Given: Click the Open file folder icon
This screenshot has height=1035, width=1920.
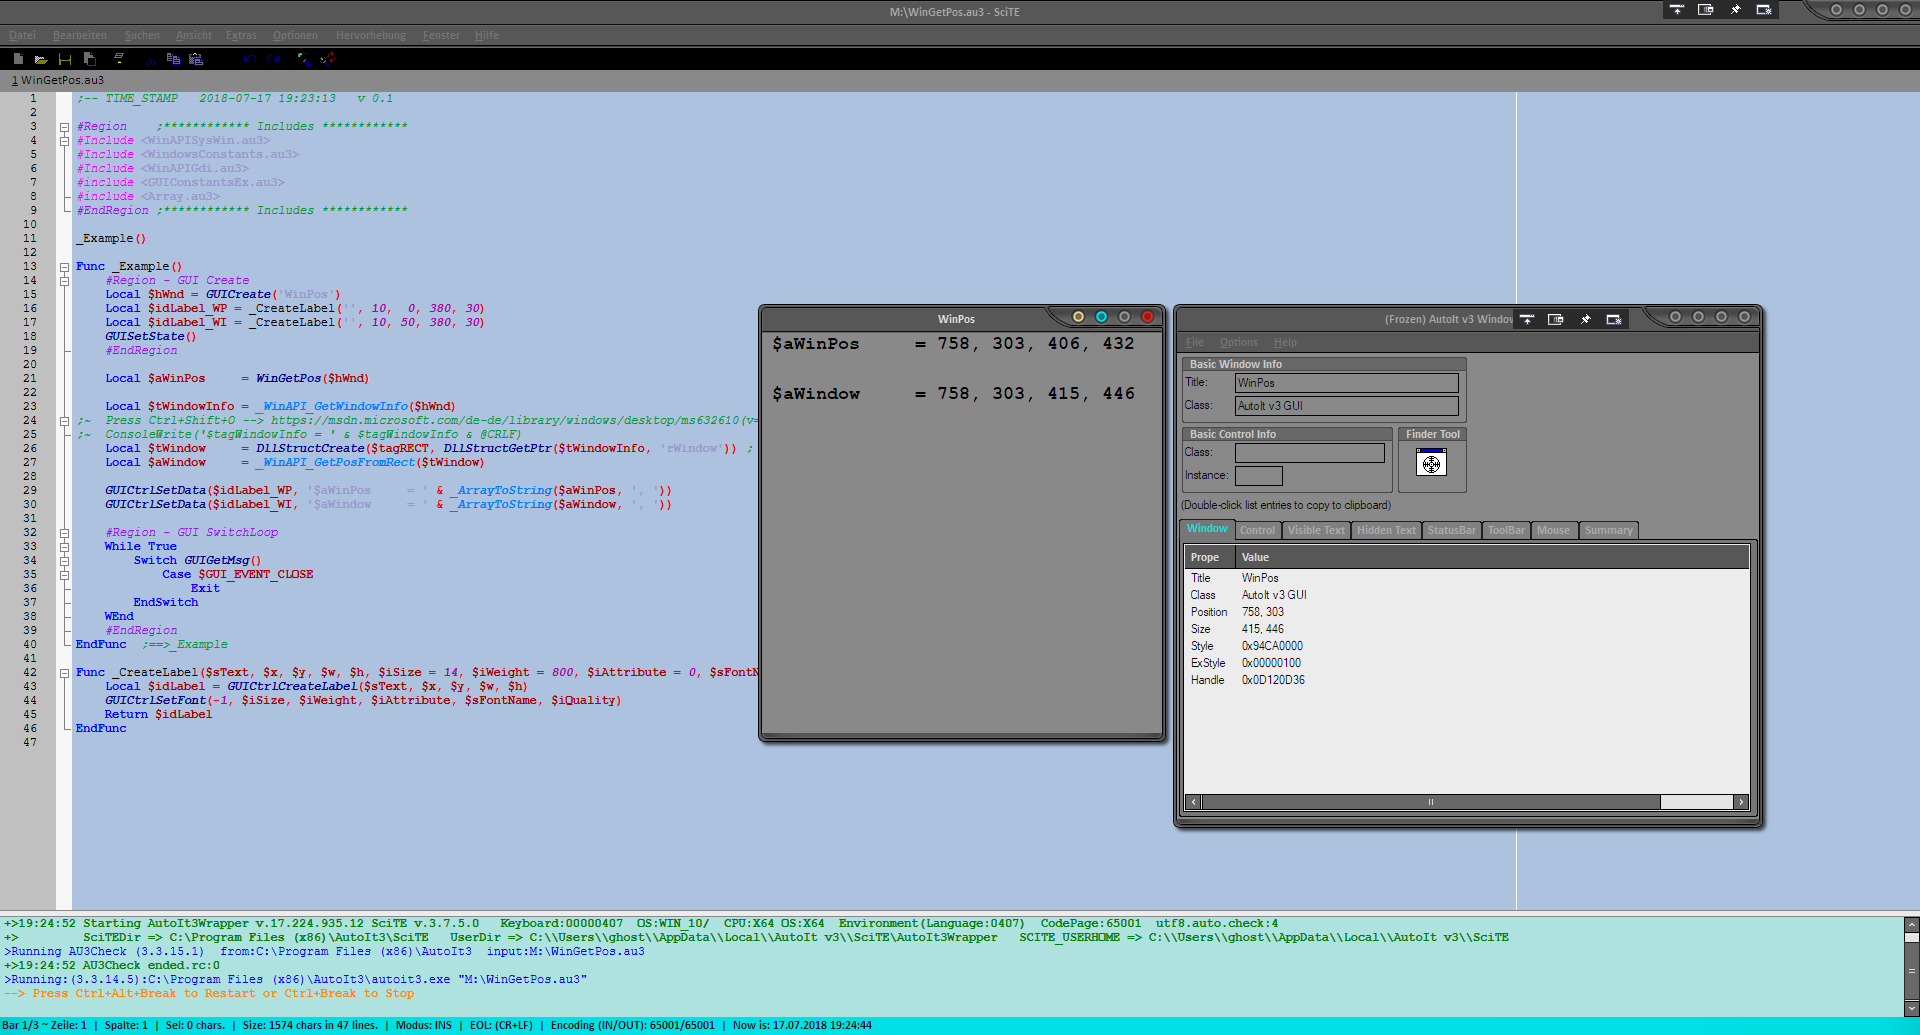Looking at the screenshot, I should 41,59.
